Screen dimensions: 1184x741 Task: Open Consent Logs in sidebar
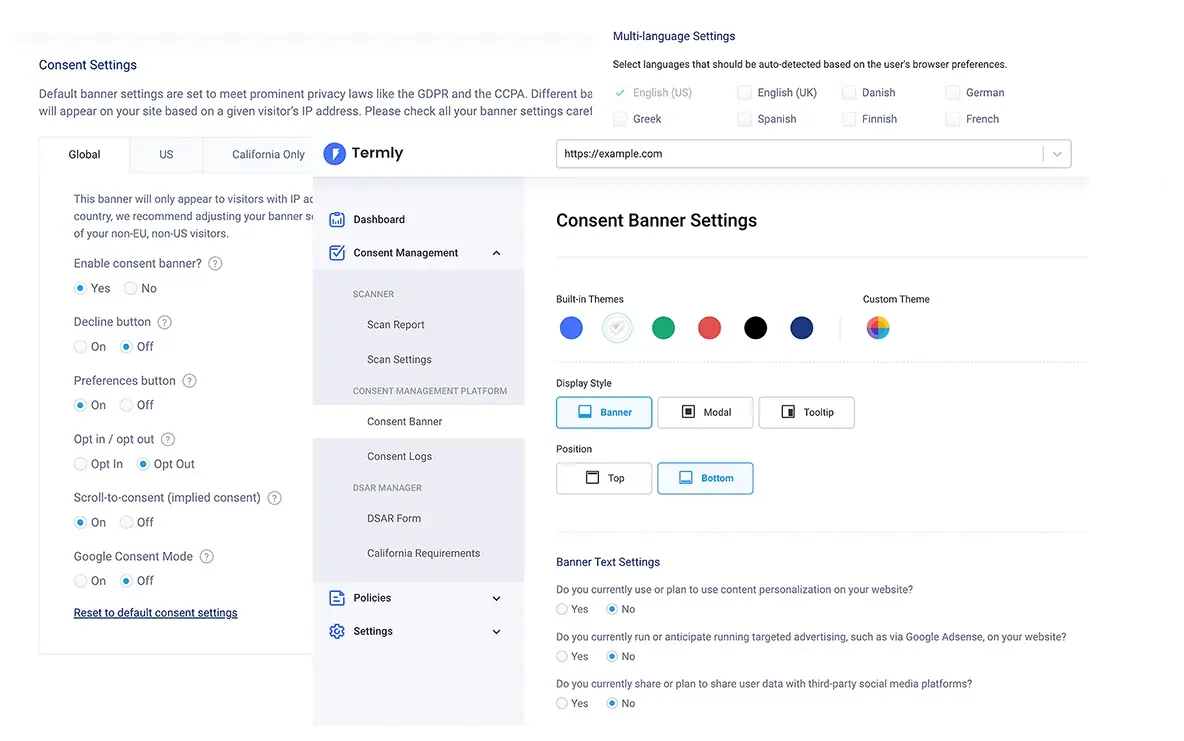[x=399, y=456]
